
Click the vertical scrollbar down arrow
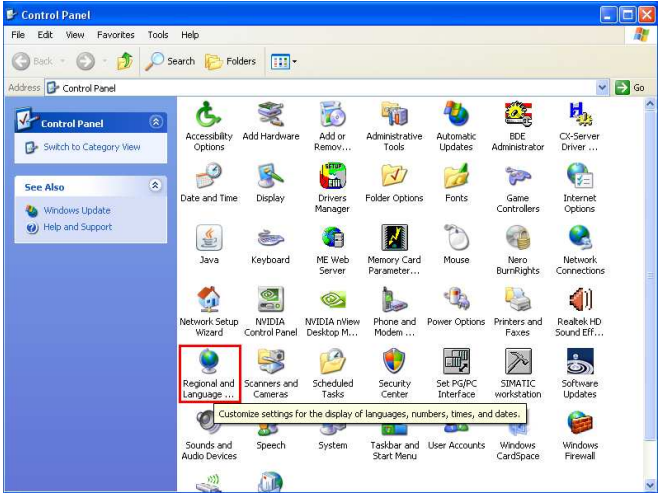point(650,486)
